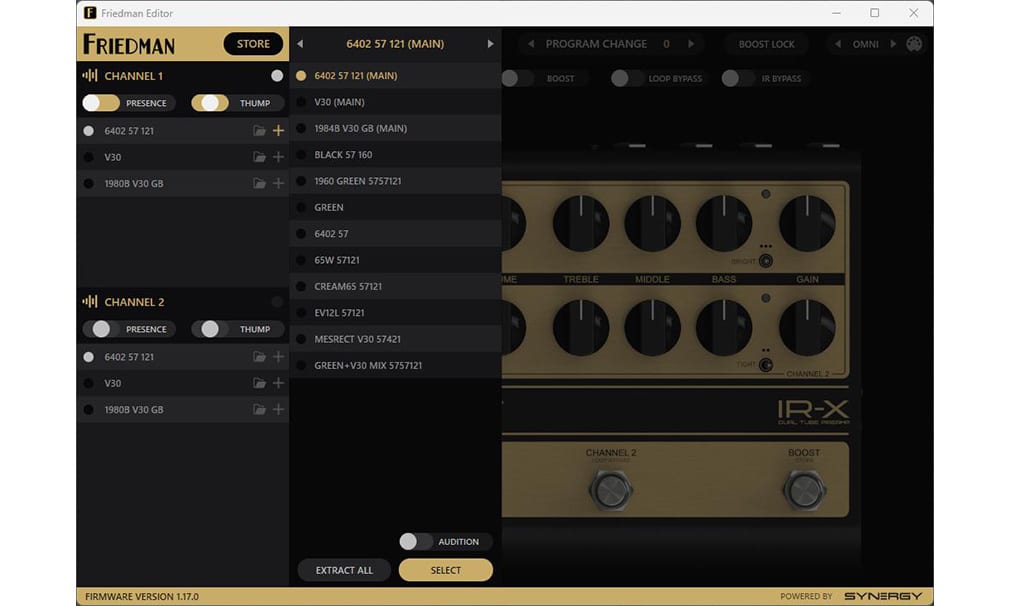Image resolution: width=1010 pixels, height=606 pixels.
Task: Go to next IR with right arrow
Action: [491, 44]
